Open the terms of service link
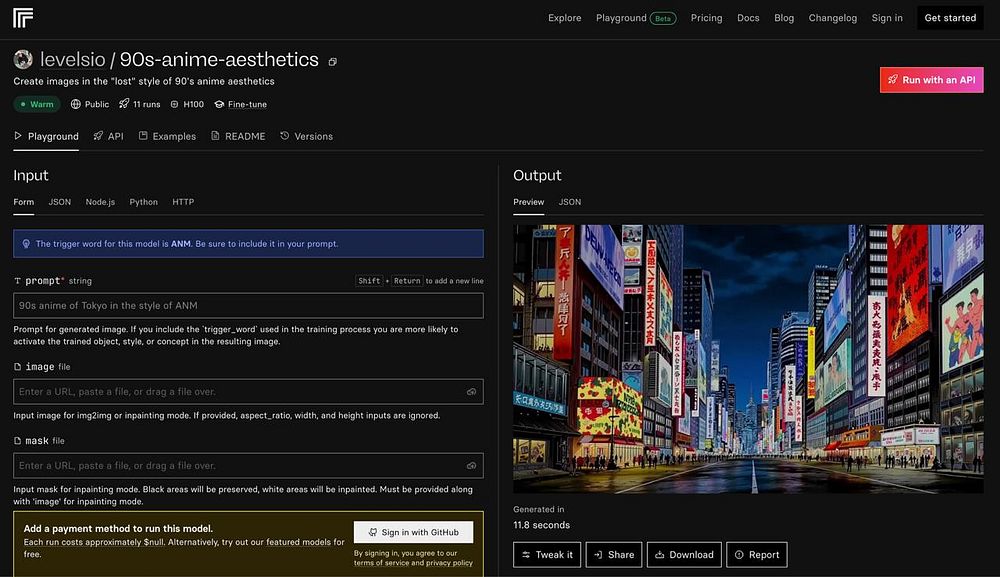Viewport: 1000px width, 577px height. click(x=381, y=563)
